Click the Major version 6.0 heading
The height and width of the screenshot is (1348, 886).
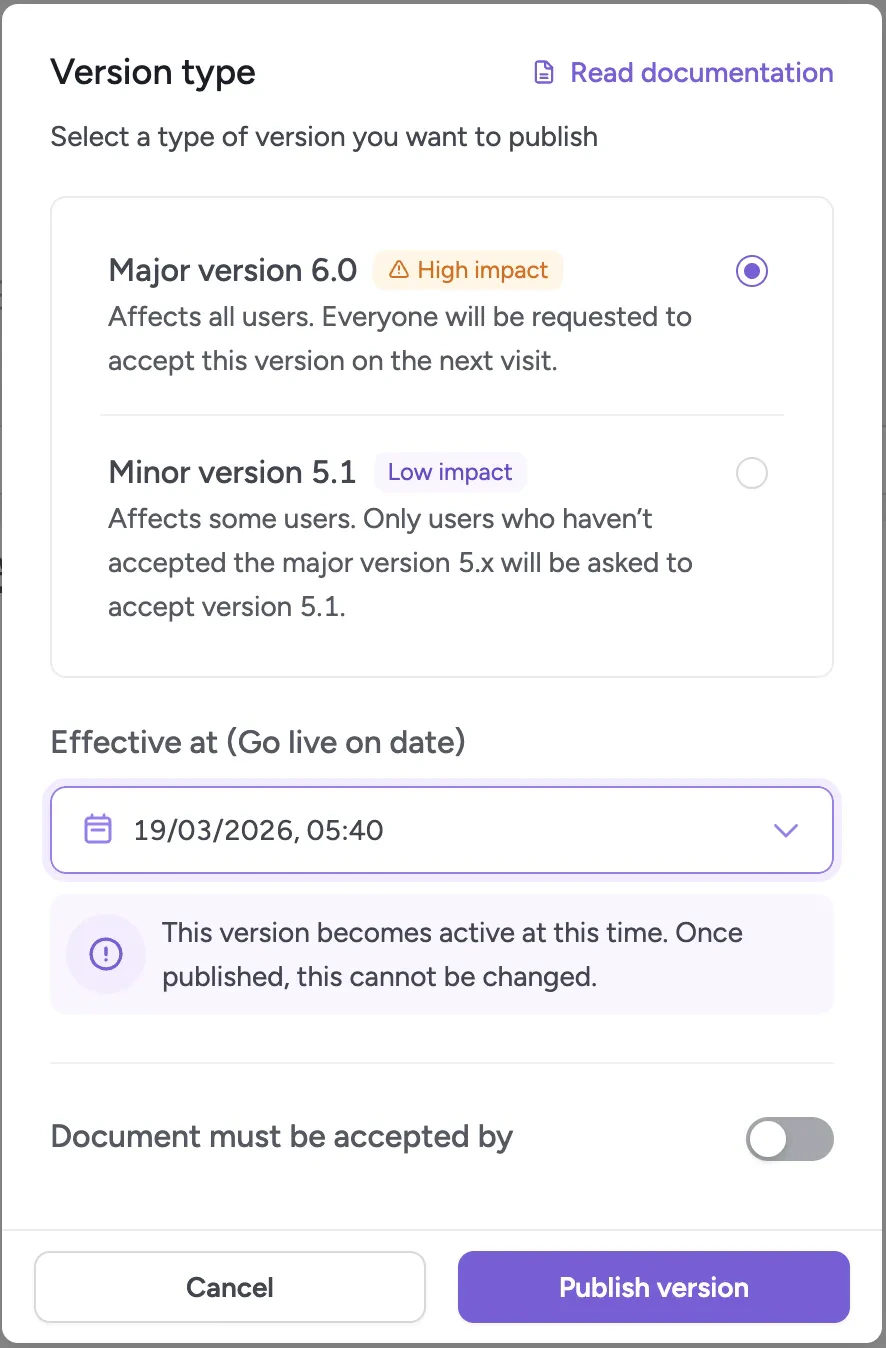(x=232, y=270)
